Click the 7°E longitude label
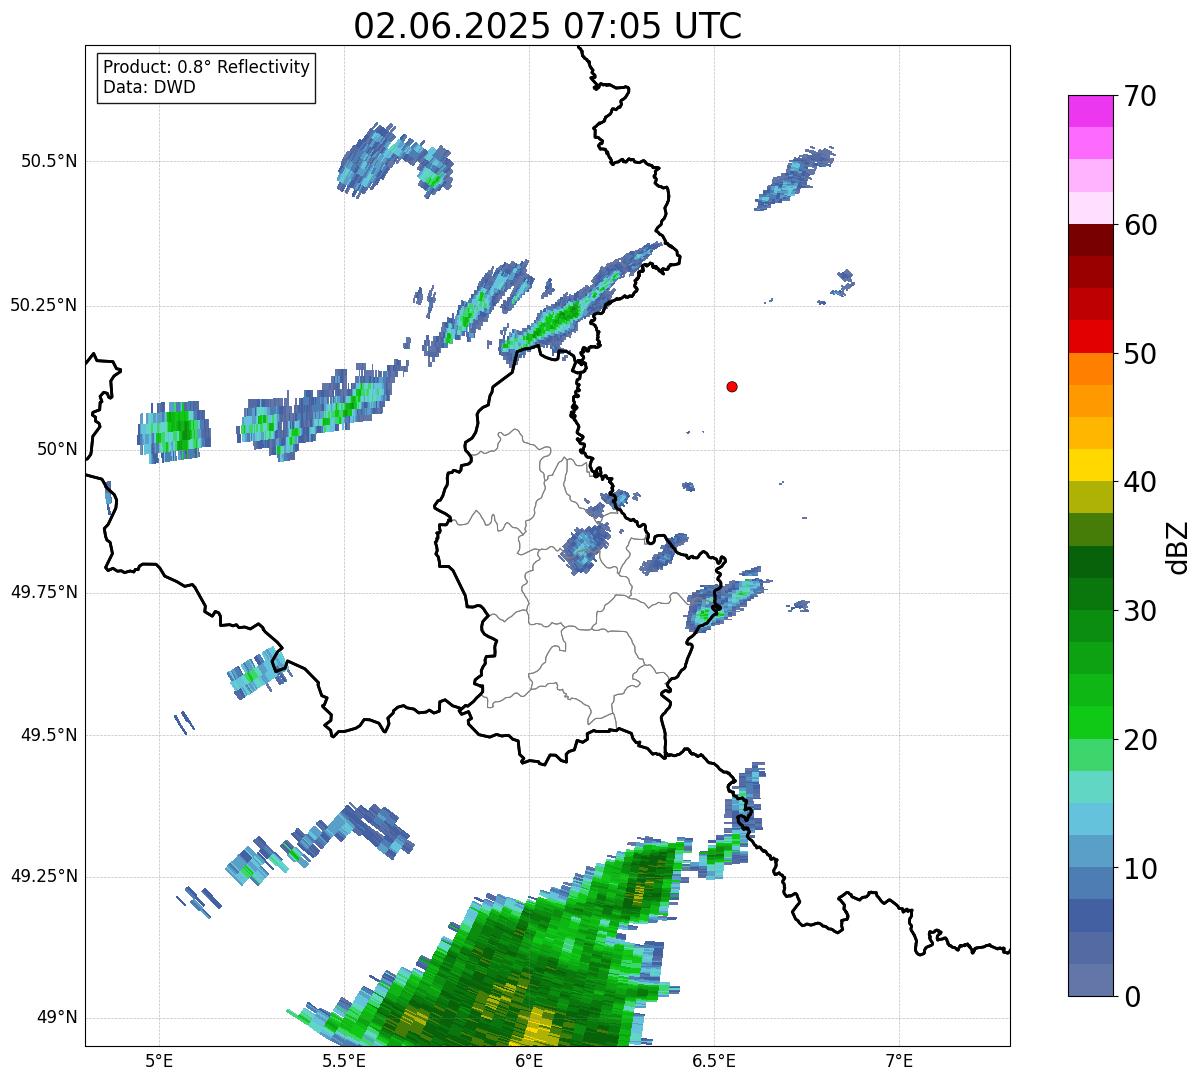Image resolution: width=1202 pixels, height=1081 pixels. 899,1060
